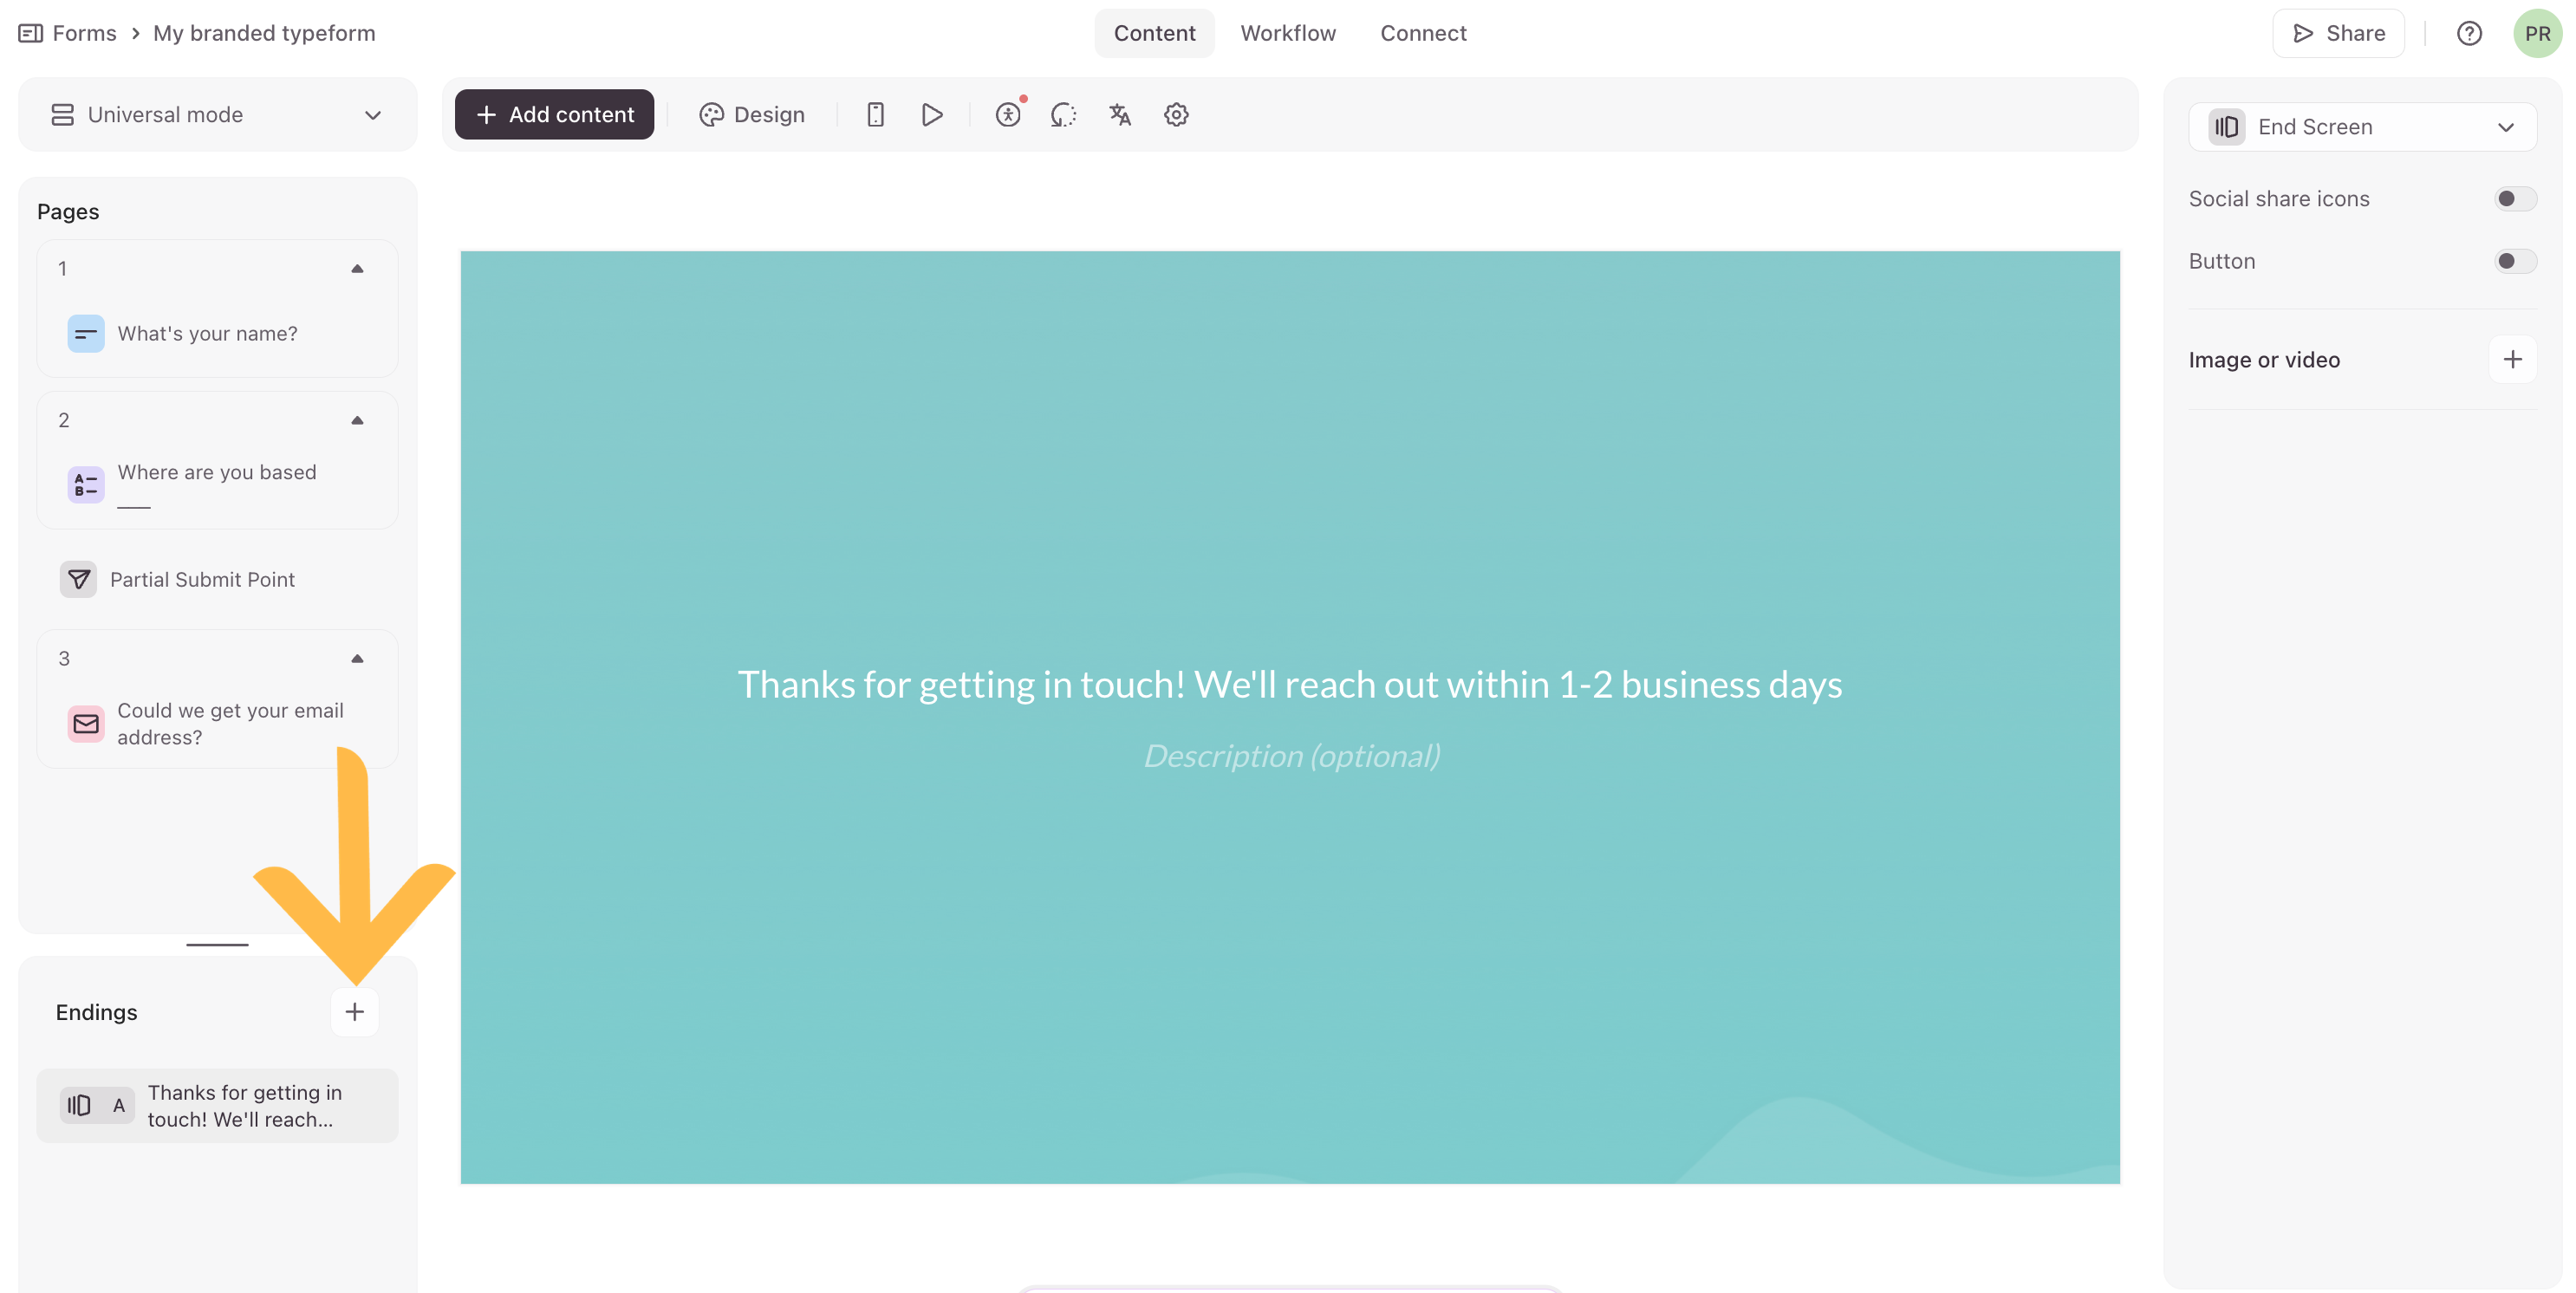
Task: Select the Partial Submit Point item
Action: pos(202,579)
